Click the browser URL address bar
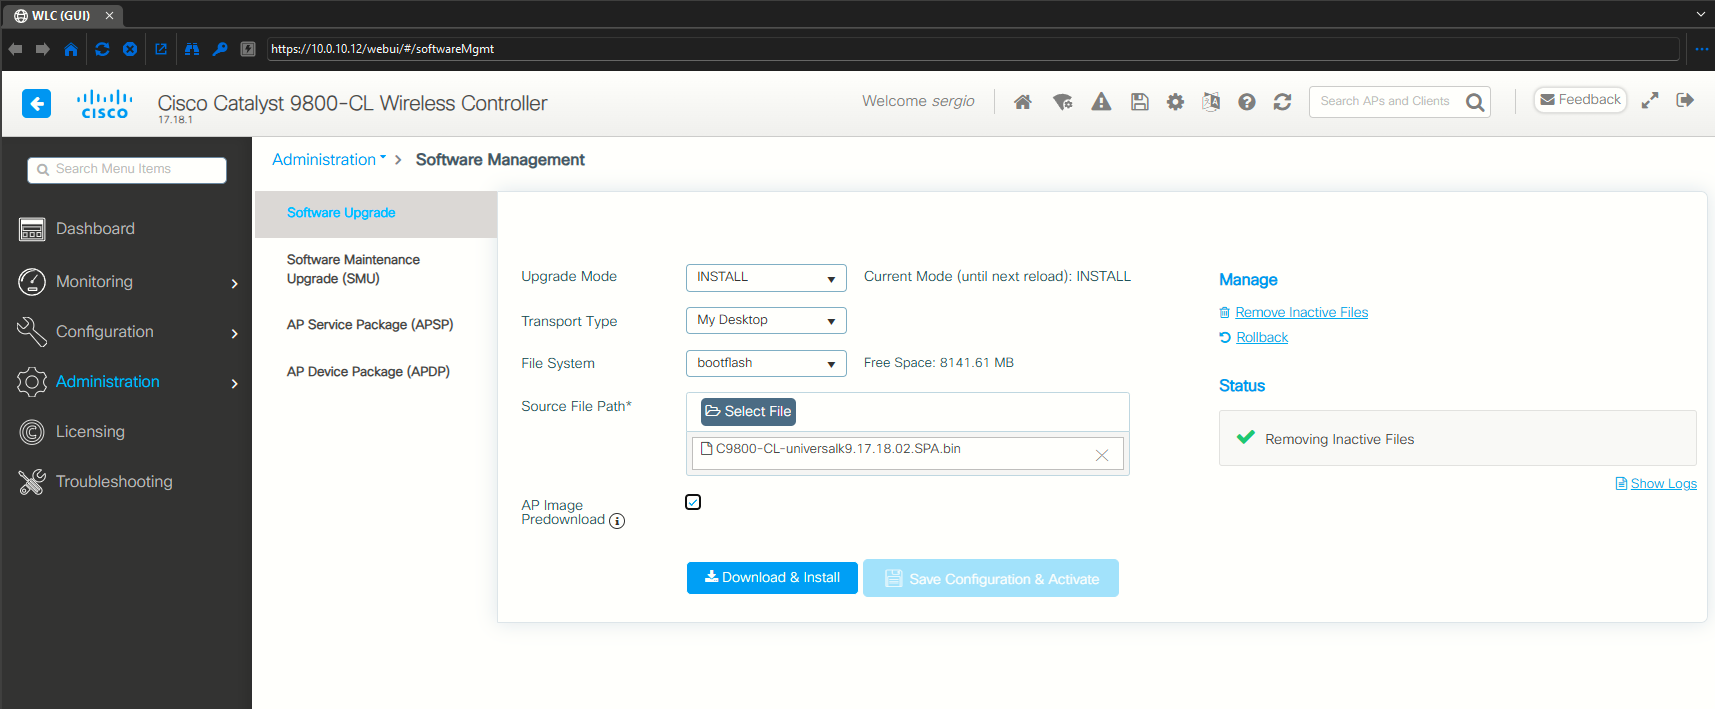 click(973, 49)
